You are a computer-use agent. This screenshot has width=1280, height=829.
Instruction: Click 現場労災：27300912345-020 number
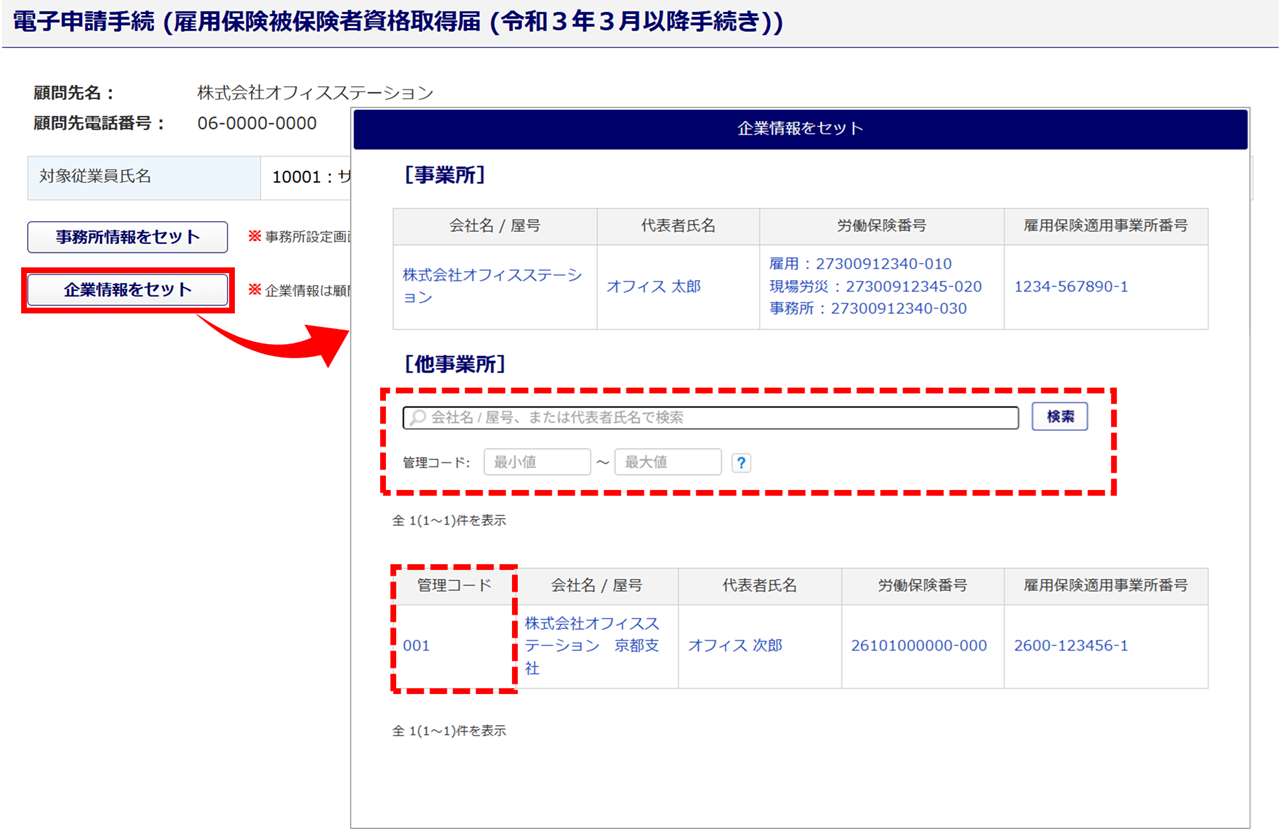click(x=875, y=286)
